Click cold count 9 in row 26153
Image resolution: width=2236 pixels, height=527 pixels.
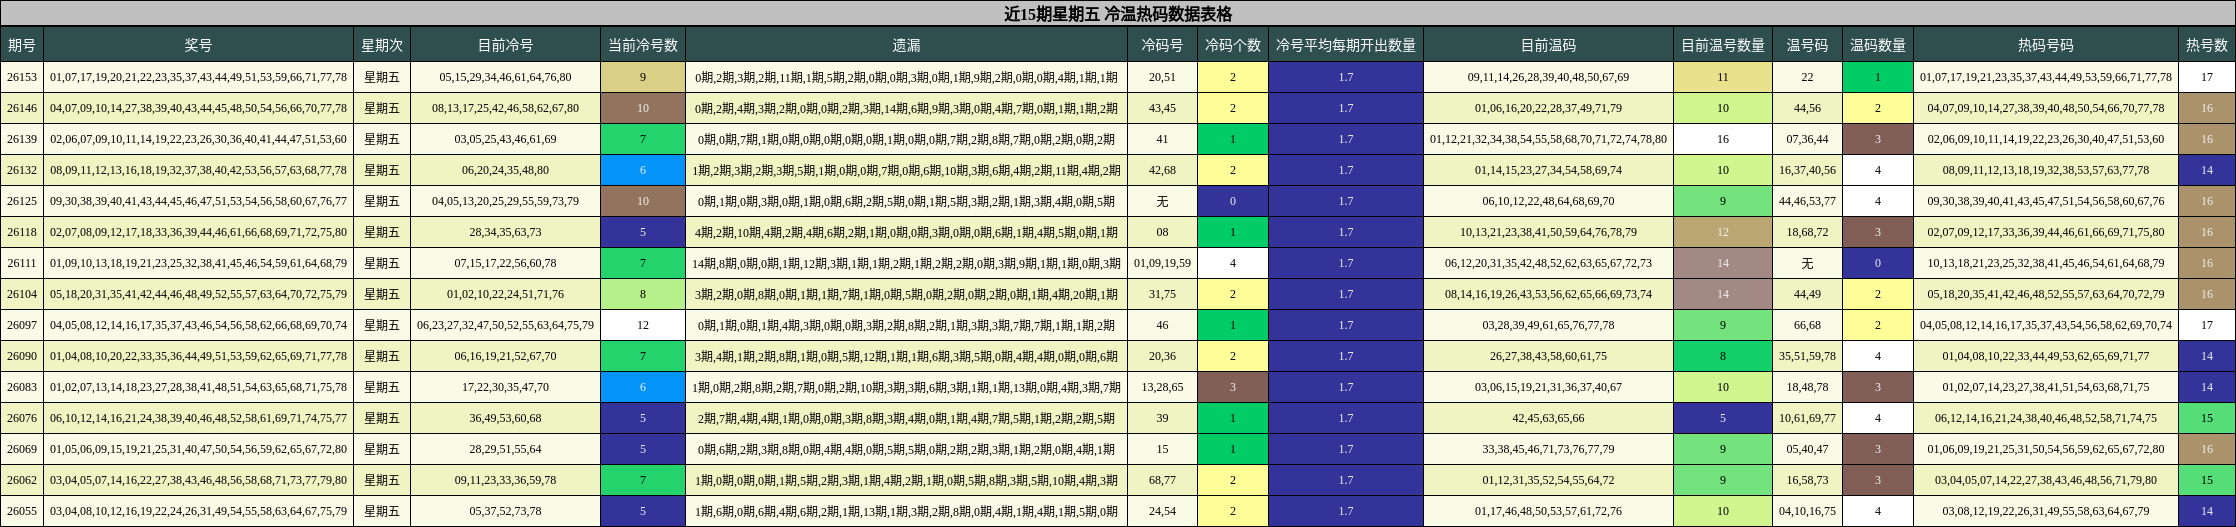(643, 77)
